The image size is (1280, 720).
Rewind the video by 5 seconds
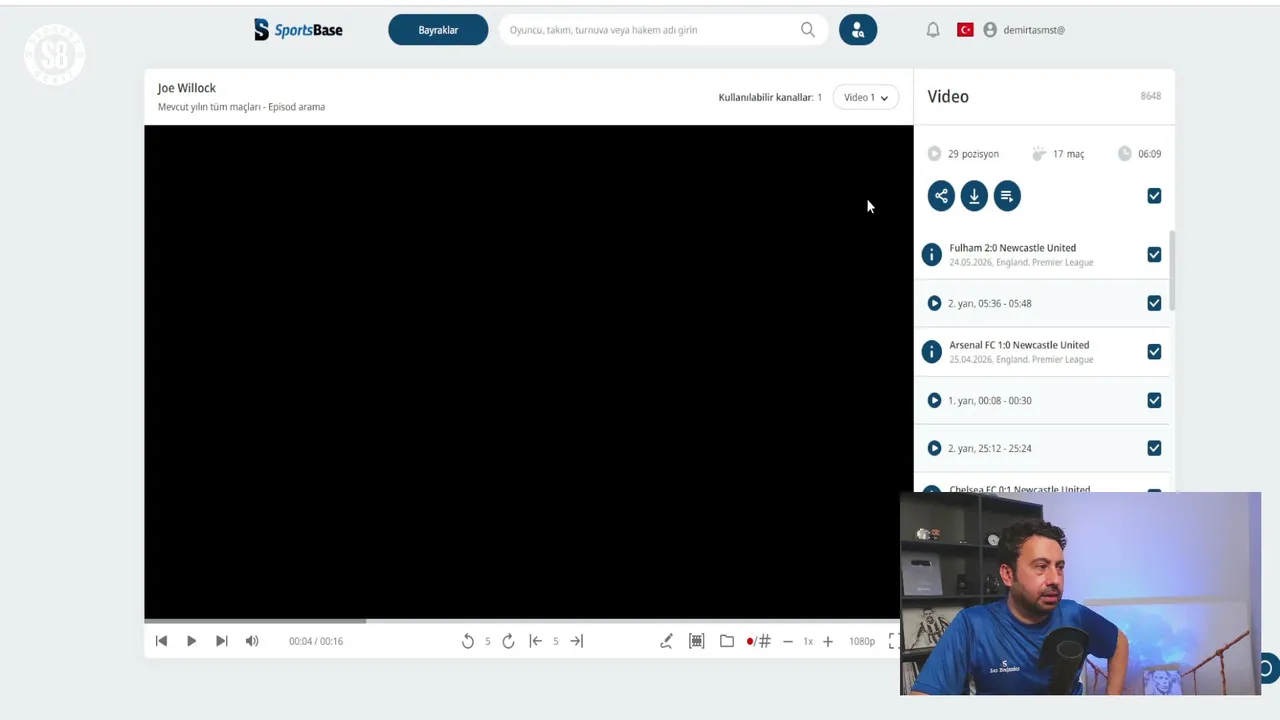(x=467, y=641)
